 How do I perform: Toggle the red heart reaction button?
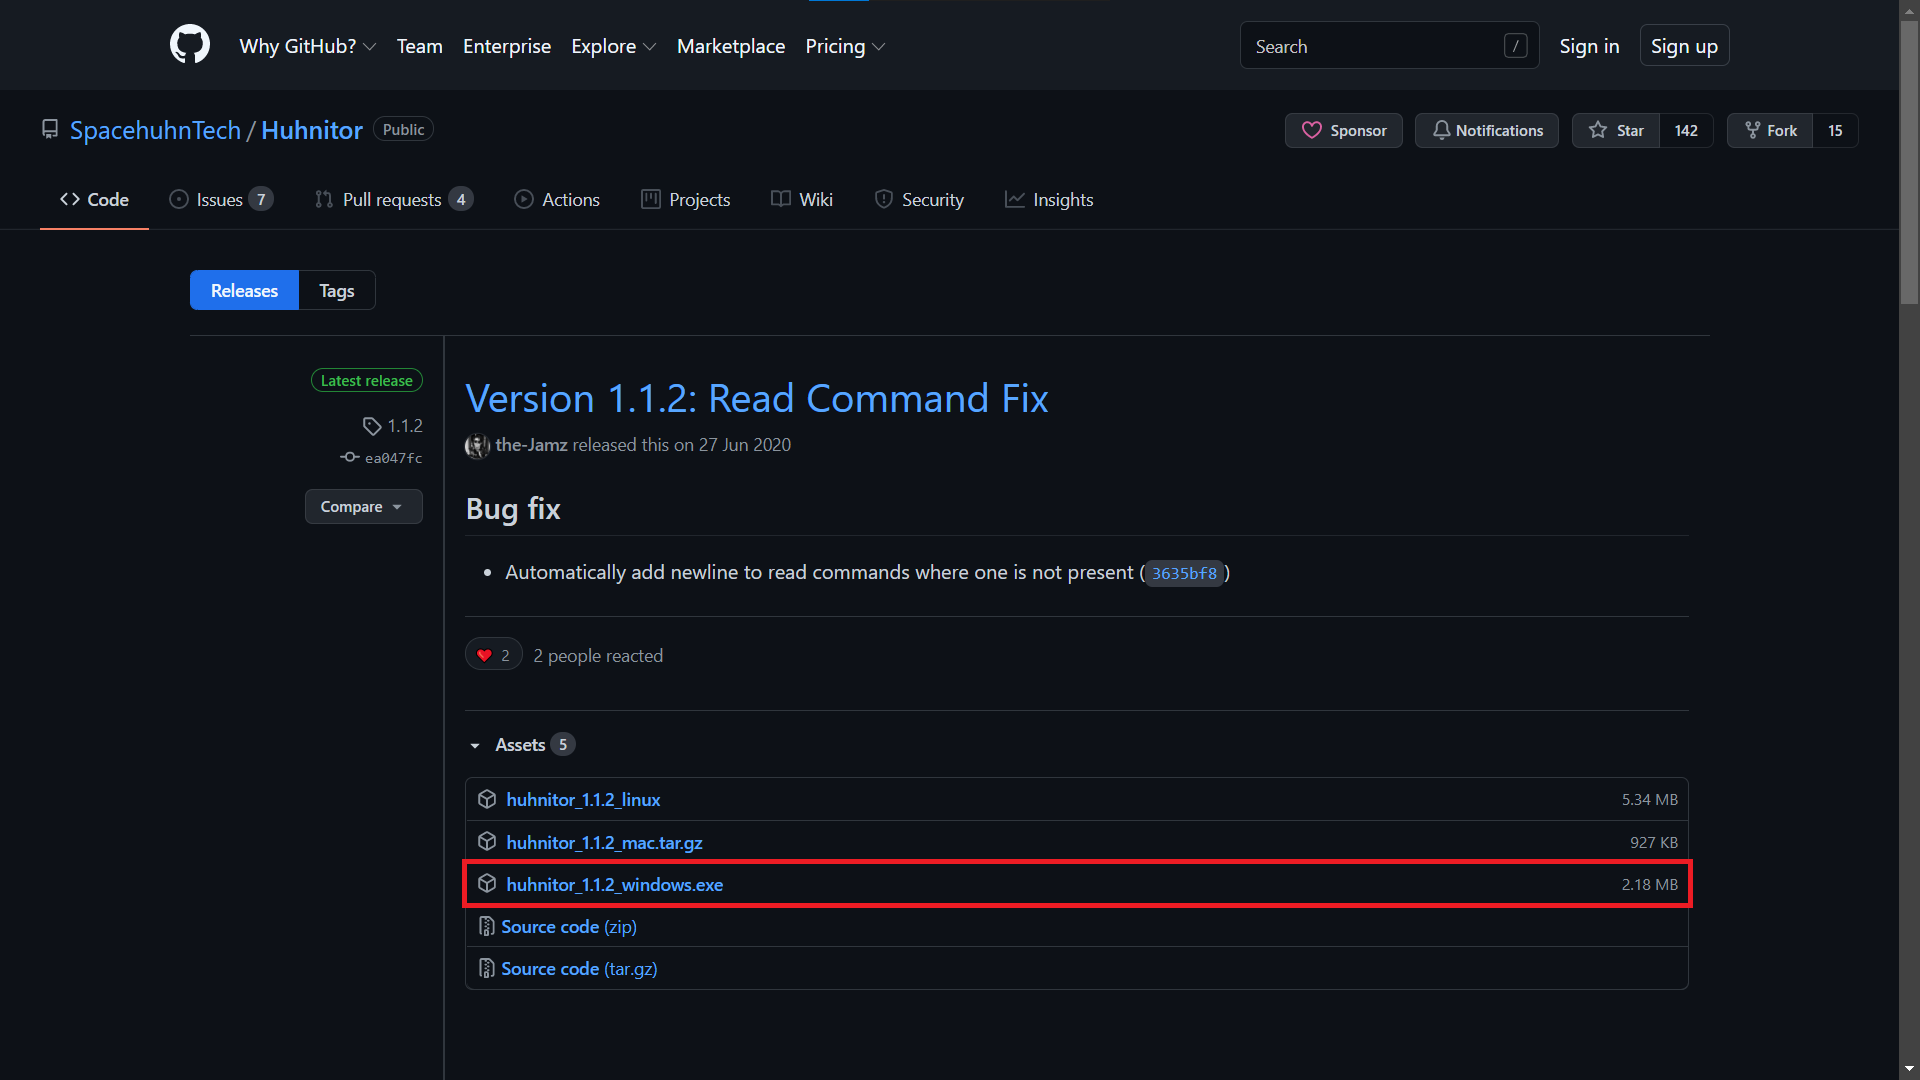pos(494,655)
